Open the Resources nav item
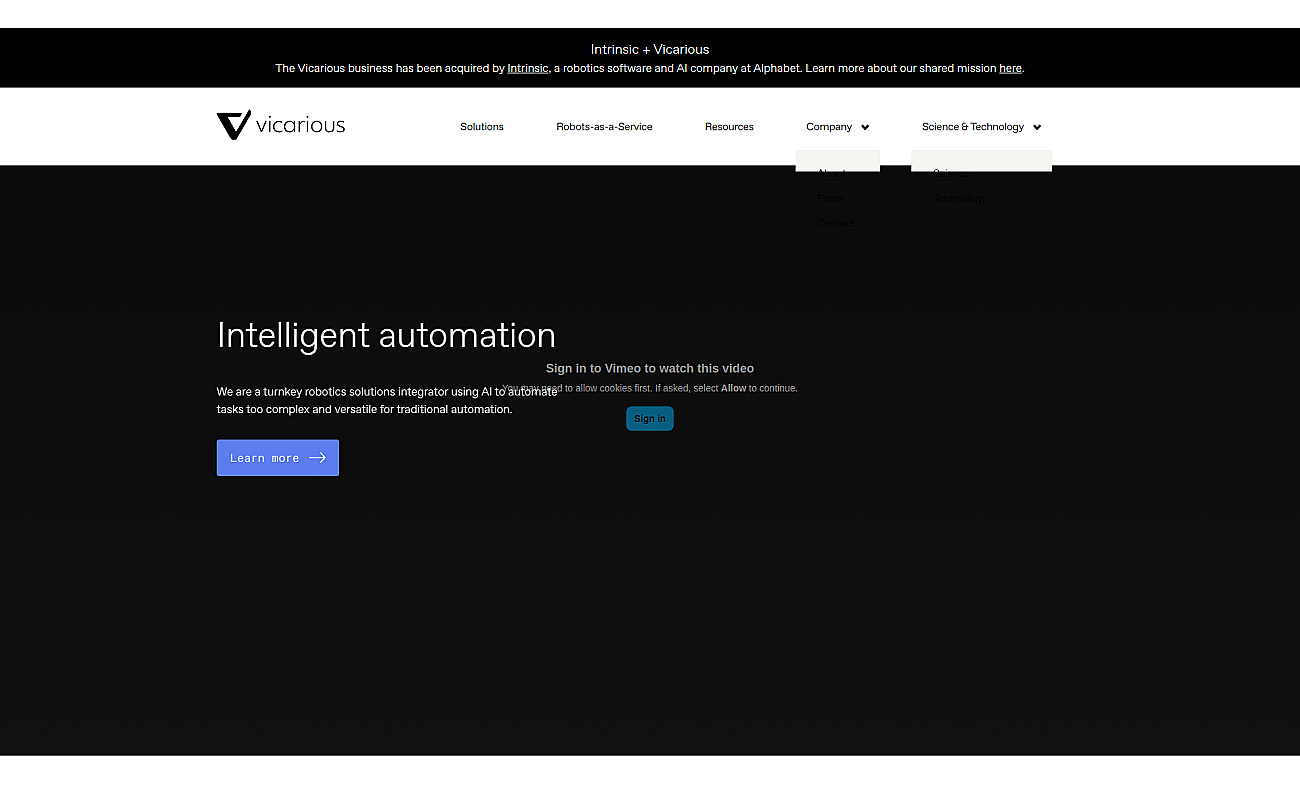Image resolution: width=1300 pixels, height=788 pixels. click(729, 127)
